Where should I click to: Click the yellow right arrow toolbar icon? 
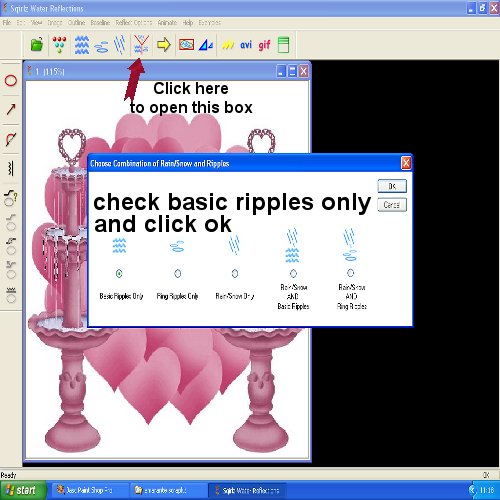(x=163, y=44)
